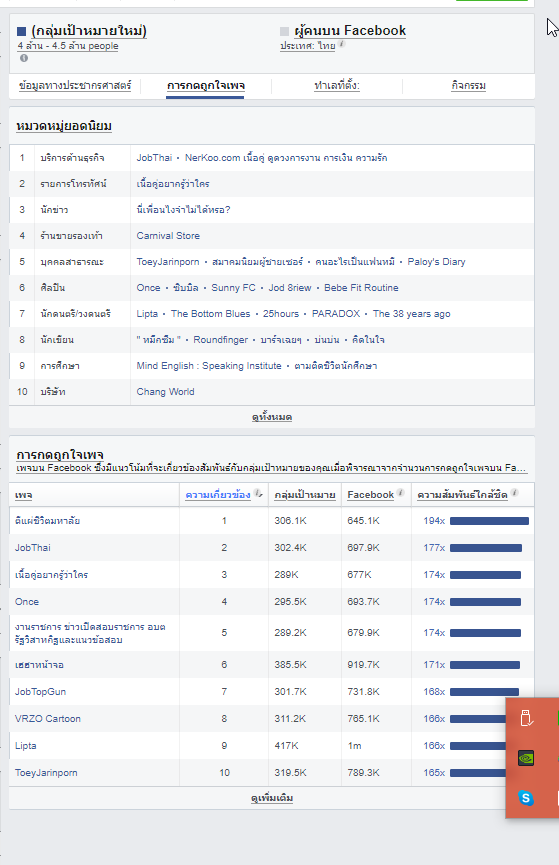Click กลุ่มเป้าหมาย column header
This screenshot has width=559, height=865.
click(305, 495)
